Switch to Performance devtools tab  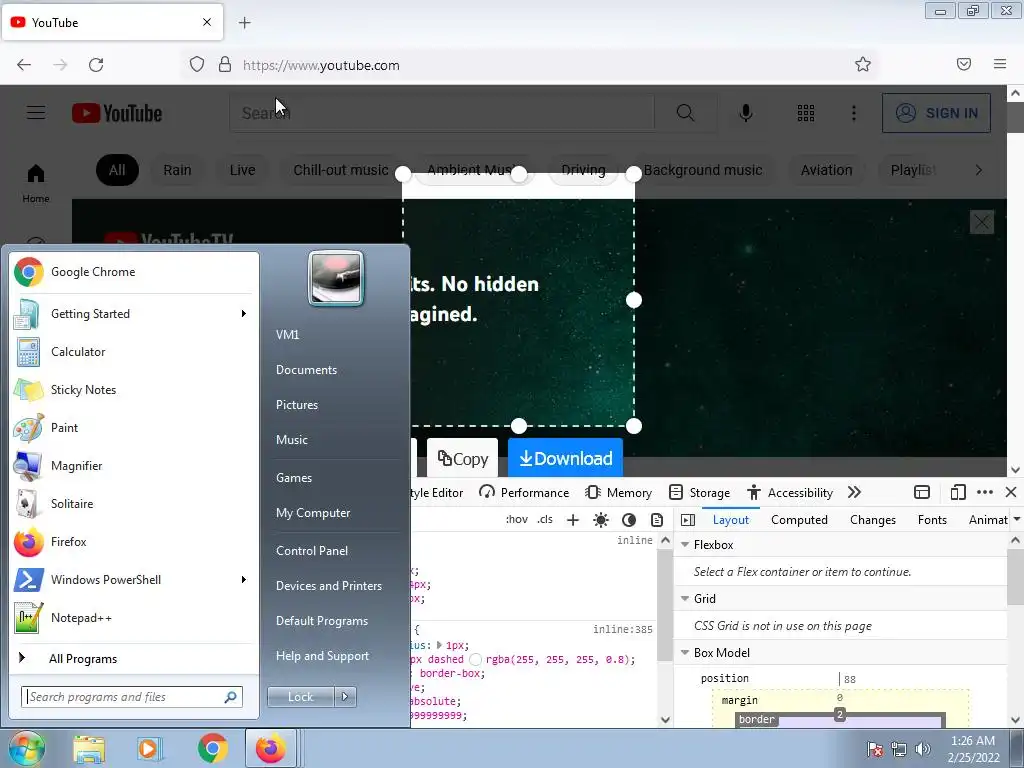(524, 492)
